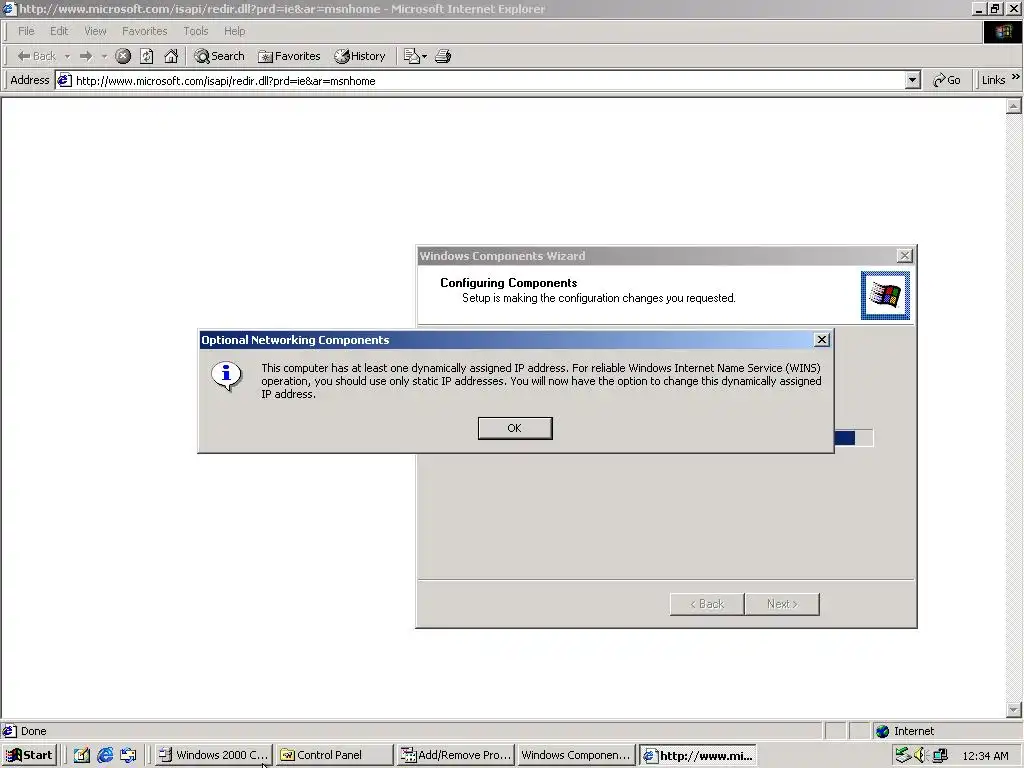The height and width of the screenshot is (768, 1024).
Task: Click the Windows logo throbber icon
Action: tap(1002, 31)
